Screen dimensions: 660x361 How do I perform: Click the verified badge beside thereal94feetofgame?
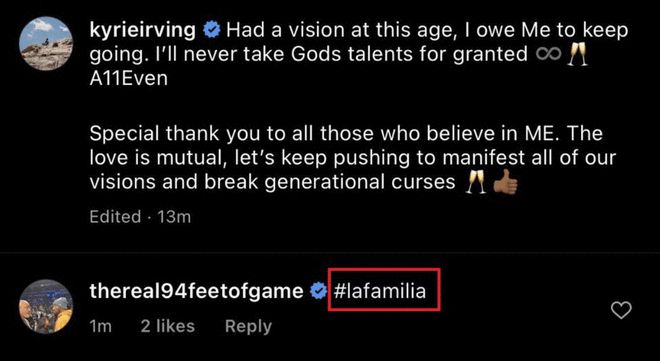(x=318, y=291)
